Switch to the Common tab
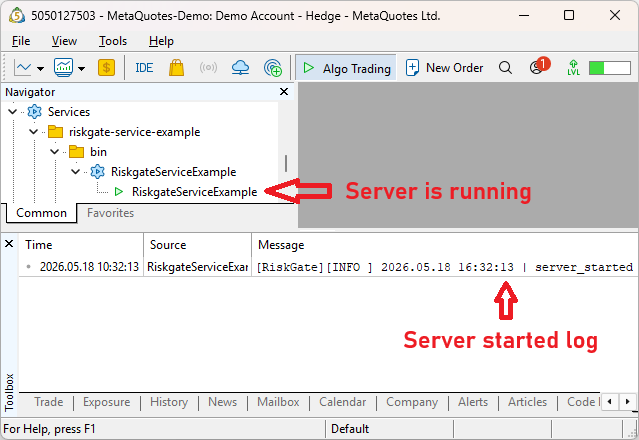Image resolution: width=639 pixels, height=440 pixels. (x=41, y=213)
